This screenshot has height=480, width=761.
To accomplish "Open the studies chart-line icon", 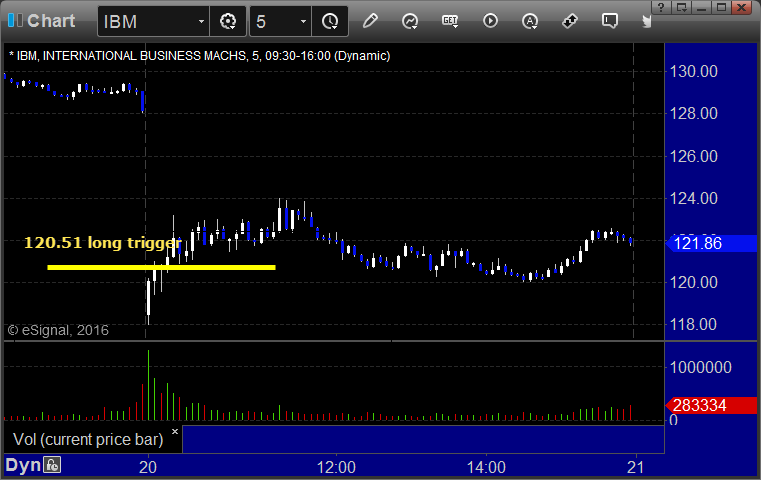I will (410, 21).
